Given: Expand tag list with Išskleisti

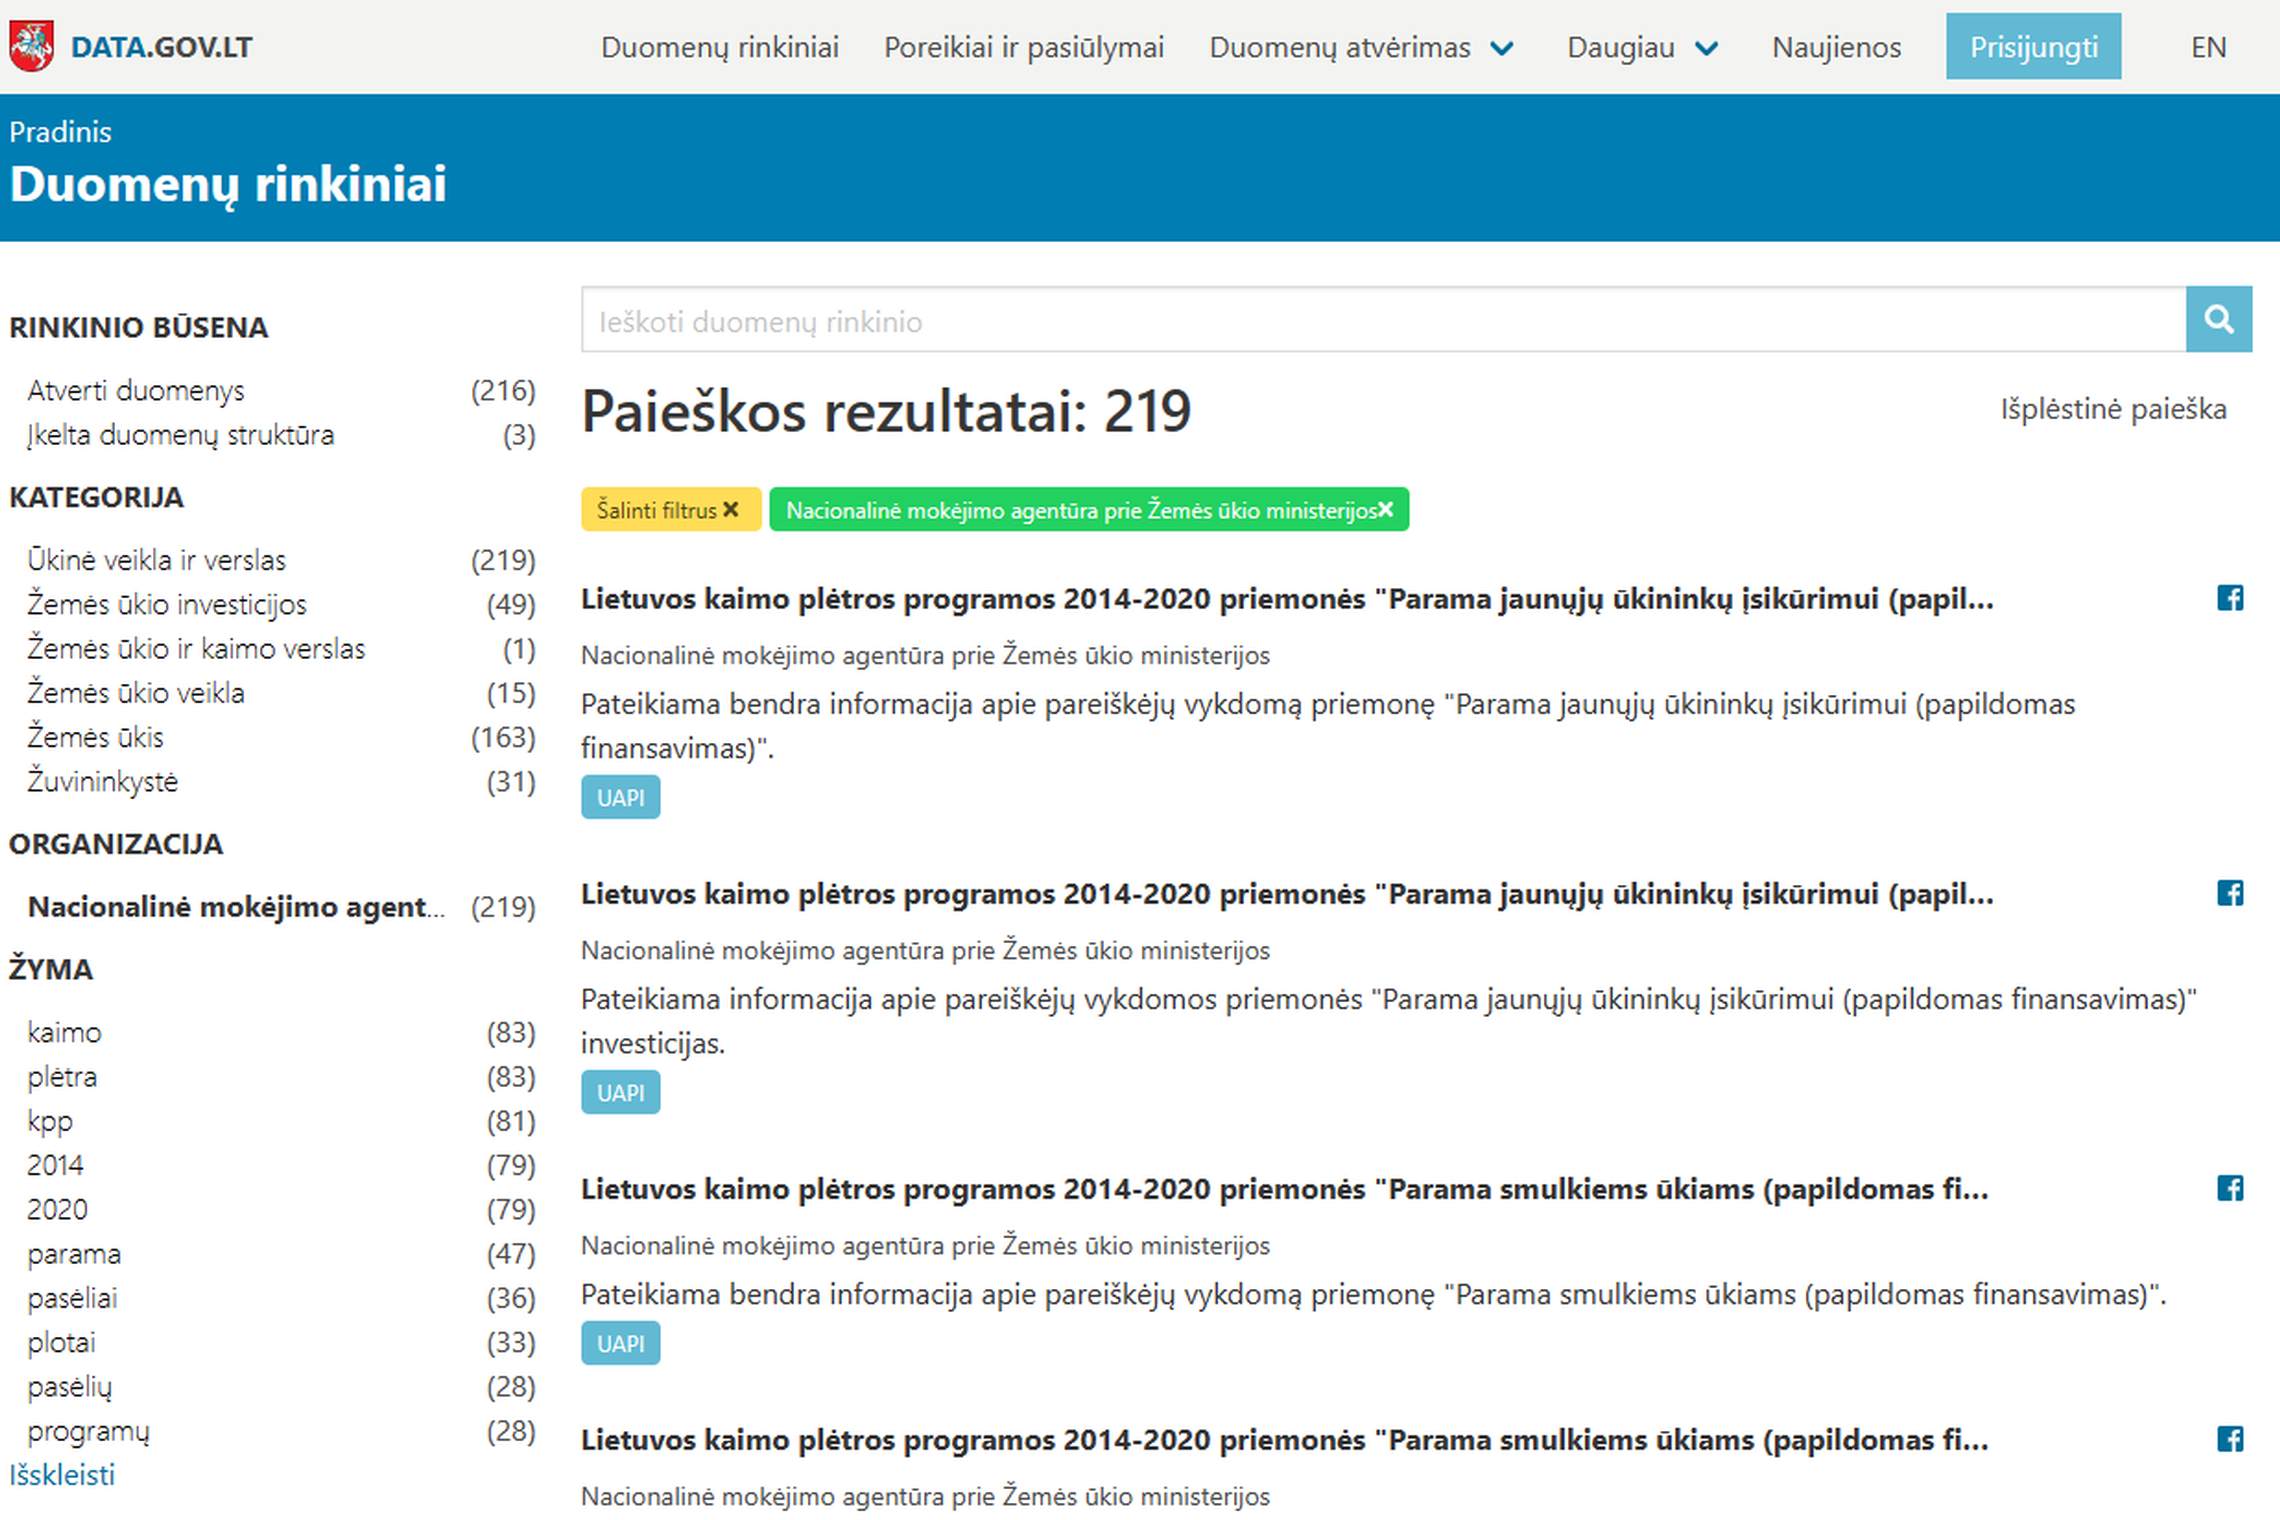Looking at the screenshot, I should click(x=62, y=1475).
